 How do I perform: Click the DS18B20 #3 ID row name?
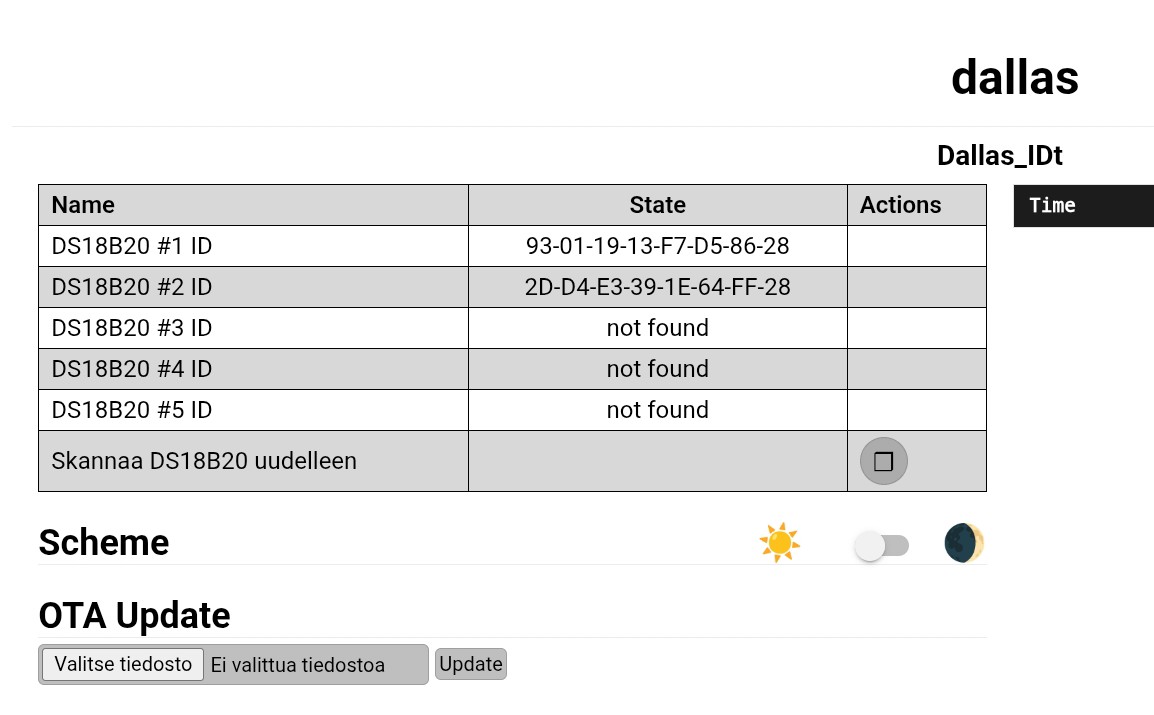(132, 328)
